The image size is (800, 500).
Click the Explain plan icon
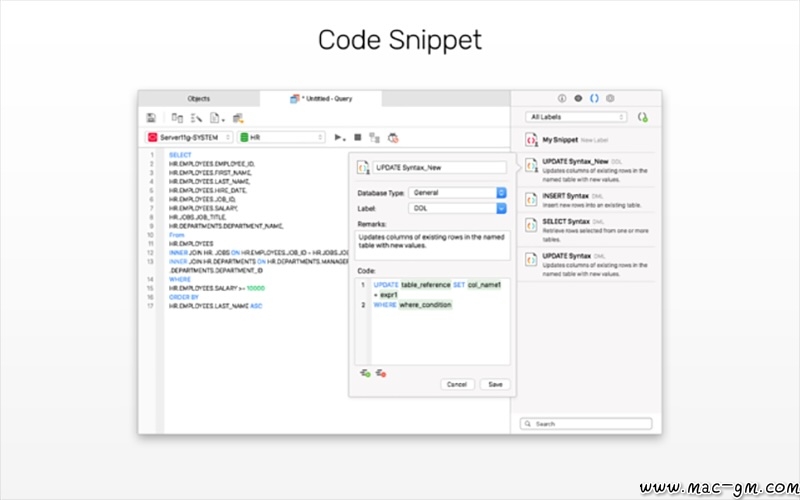(374, 137)
